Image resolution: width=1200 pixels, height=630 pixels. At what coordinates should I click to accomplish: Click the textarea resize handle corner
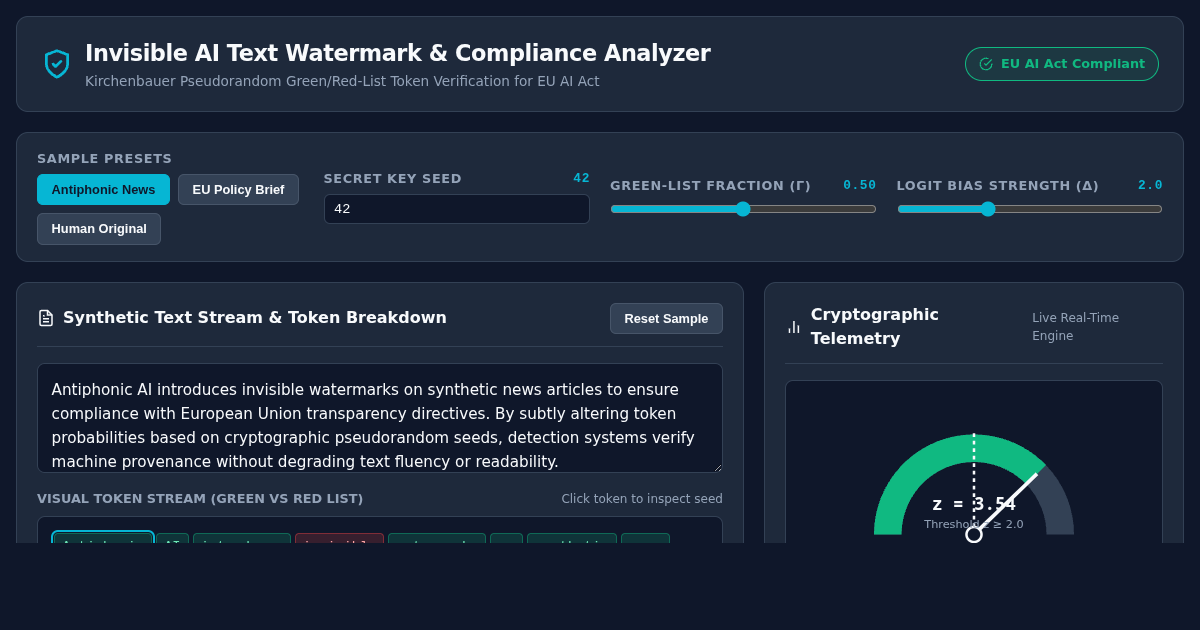tap(716, 466)
